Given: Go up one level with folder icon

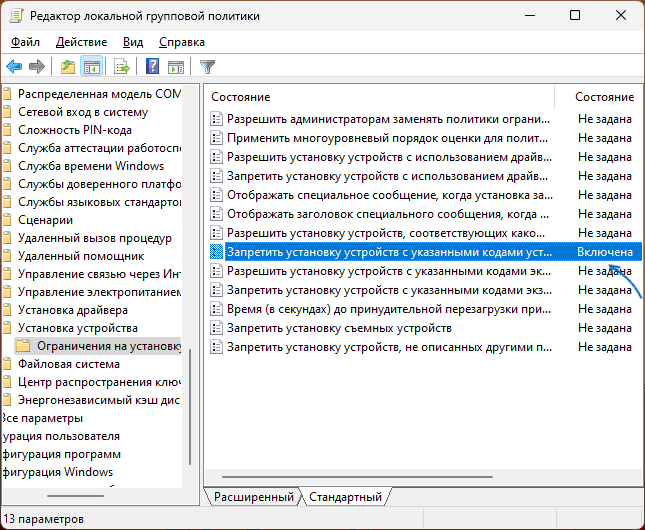Looking at the screenshot, I should tap(68, 66).
